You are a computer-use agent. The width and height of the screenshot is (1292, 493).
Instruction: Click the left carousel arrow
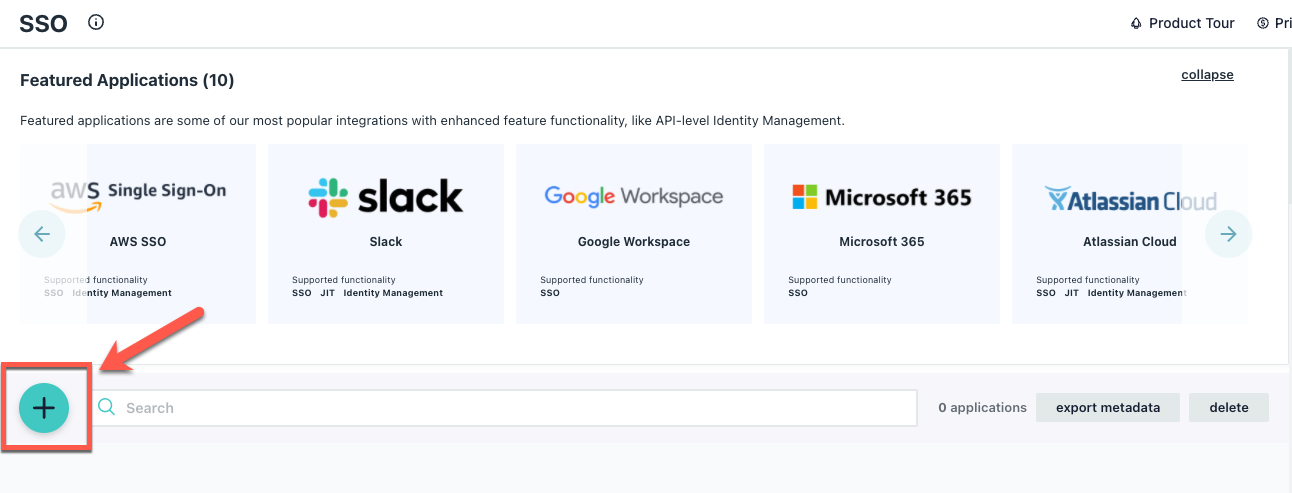42,234
